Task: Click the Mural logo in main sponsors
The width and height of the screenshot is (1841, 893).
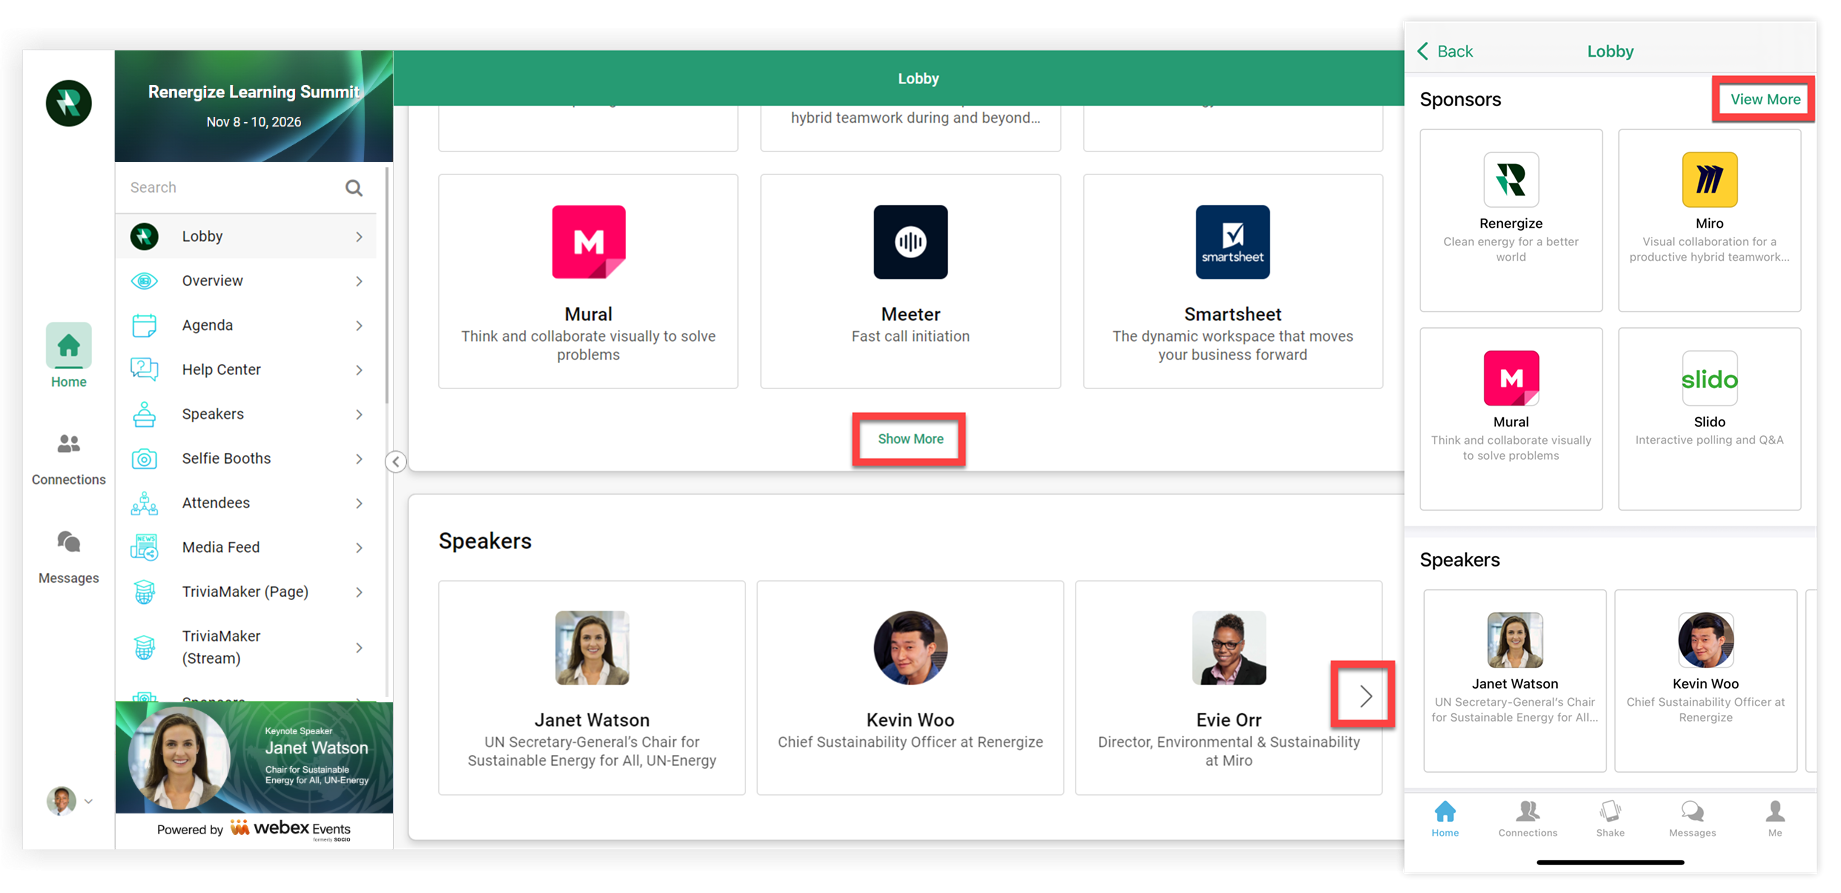Action: coord(589,242)
